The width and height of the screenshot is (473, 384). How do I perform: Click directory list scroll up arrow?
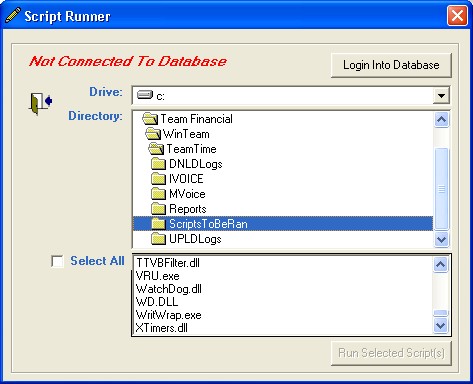click(441, 120)
